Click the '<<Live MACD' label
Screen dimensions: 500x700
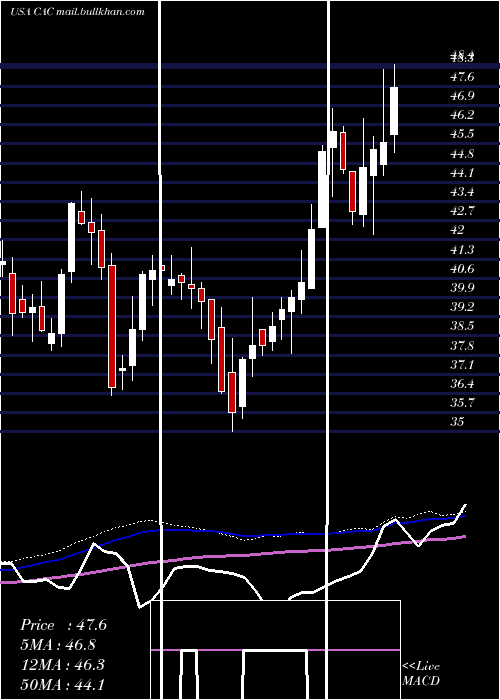[x=421, y=673]
